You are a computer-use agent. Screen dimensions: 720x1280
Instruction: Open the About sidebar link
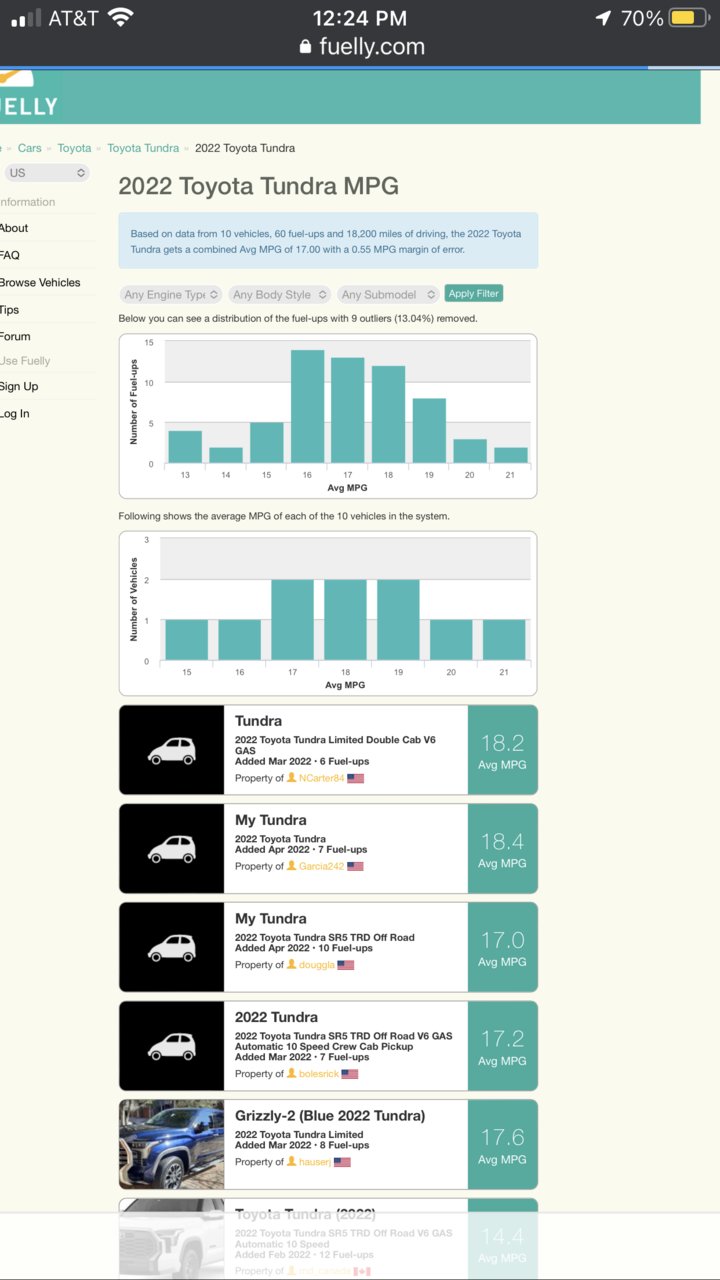tap(14, 228)
